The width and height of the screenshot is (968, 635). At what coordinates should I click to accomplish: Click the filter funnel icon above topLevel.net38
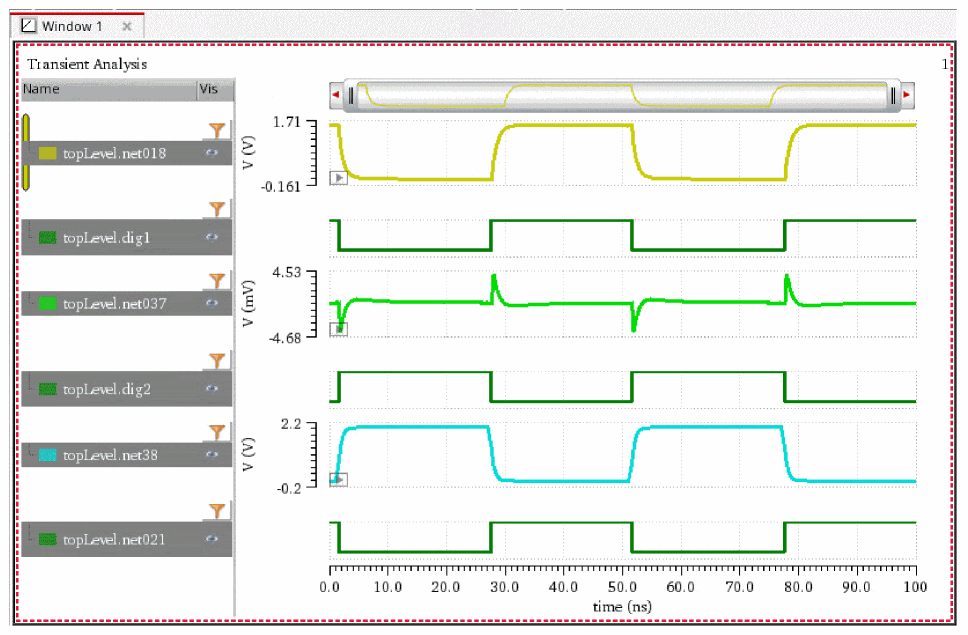pos(217,432)
